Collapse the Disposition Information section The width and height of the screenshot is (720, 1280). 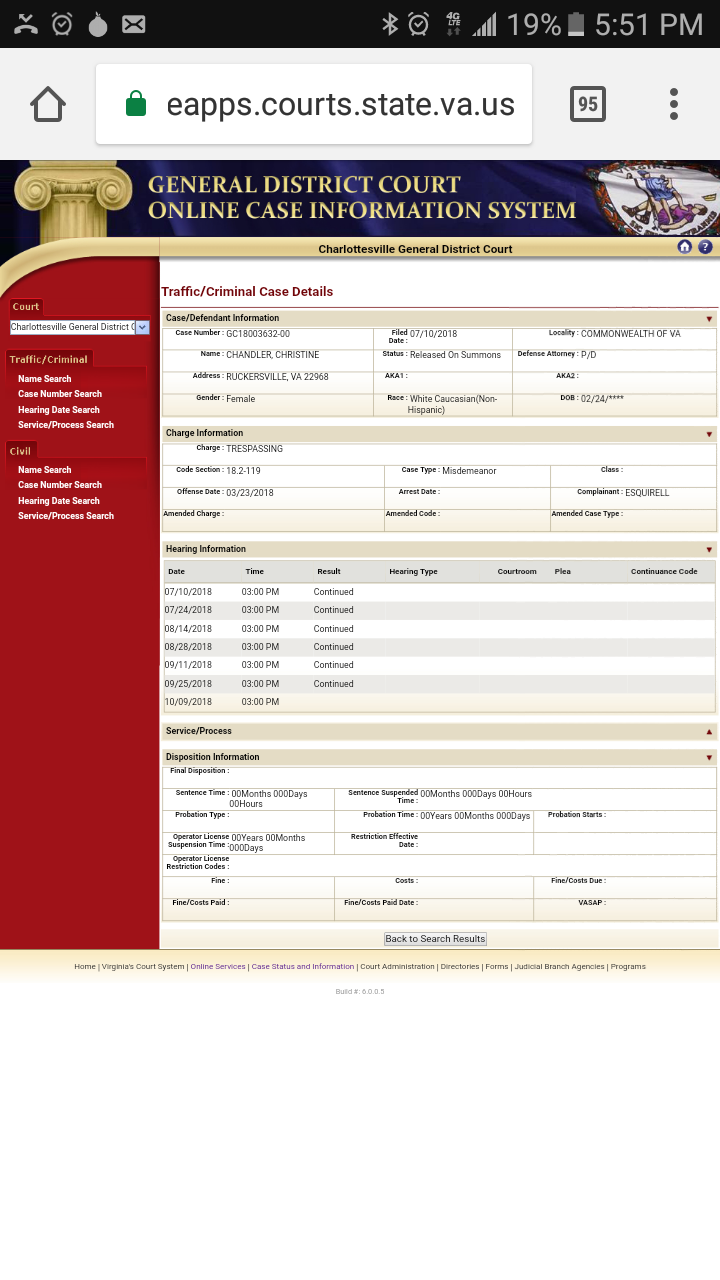[709, 758]
